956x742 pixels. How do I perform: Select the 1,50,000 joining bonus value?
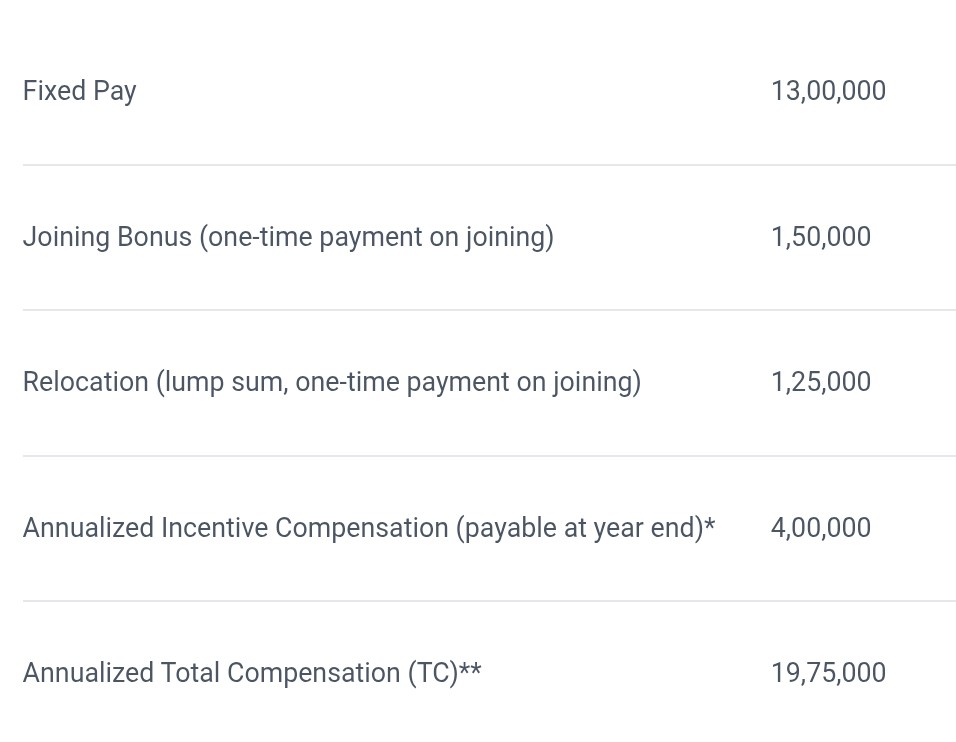coord(821,237)
